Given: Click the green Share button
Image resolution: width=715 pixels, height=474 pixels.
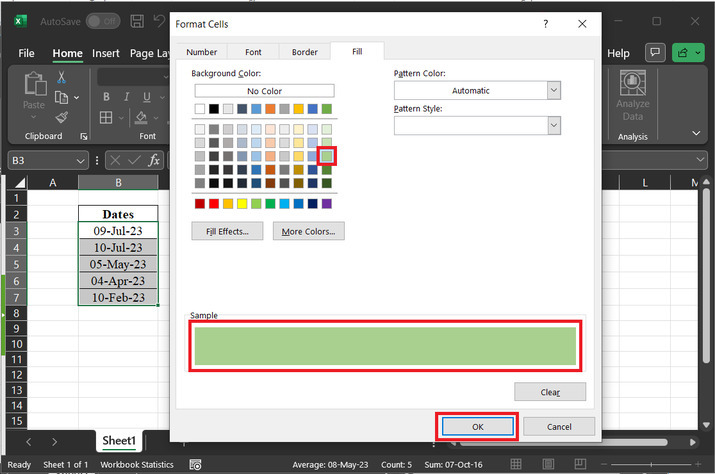Looking at the screenshot, I should pyautogui.click(x=688, y=53).
